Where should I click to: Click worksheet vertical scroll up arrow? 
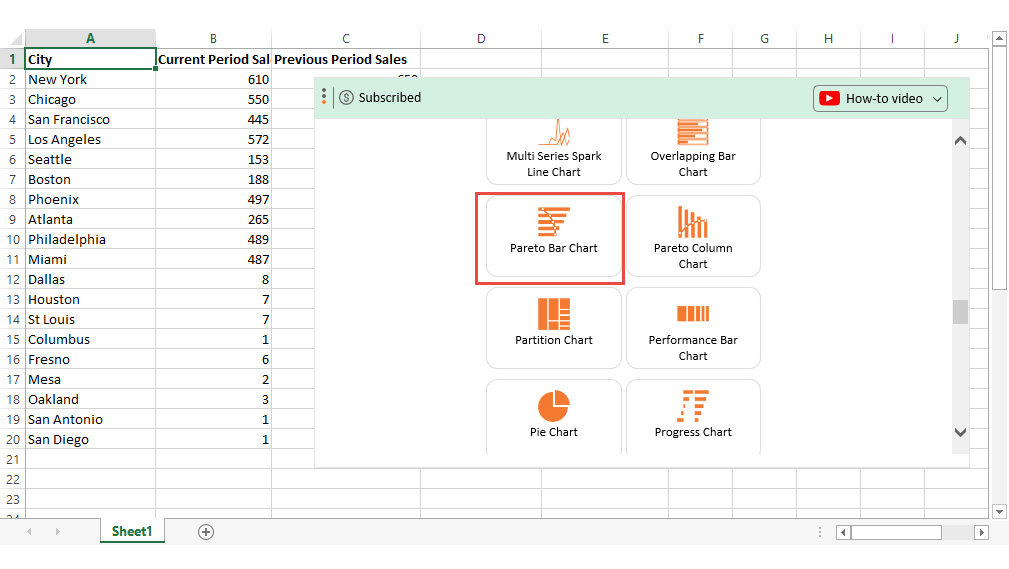coord(999,39)
